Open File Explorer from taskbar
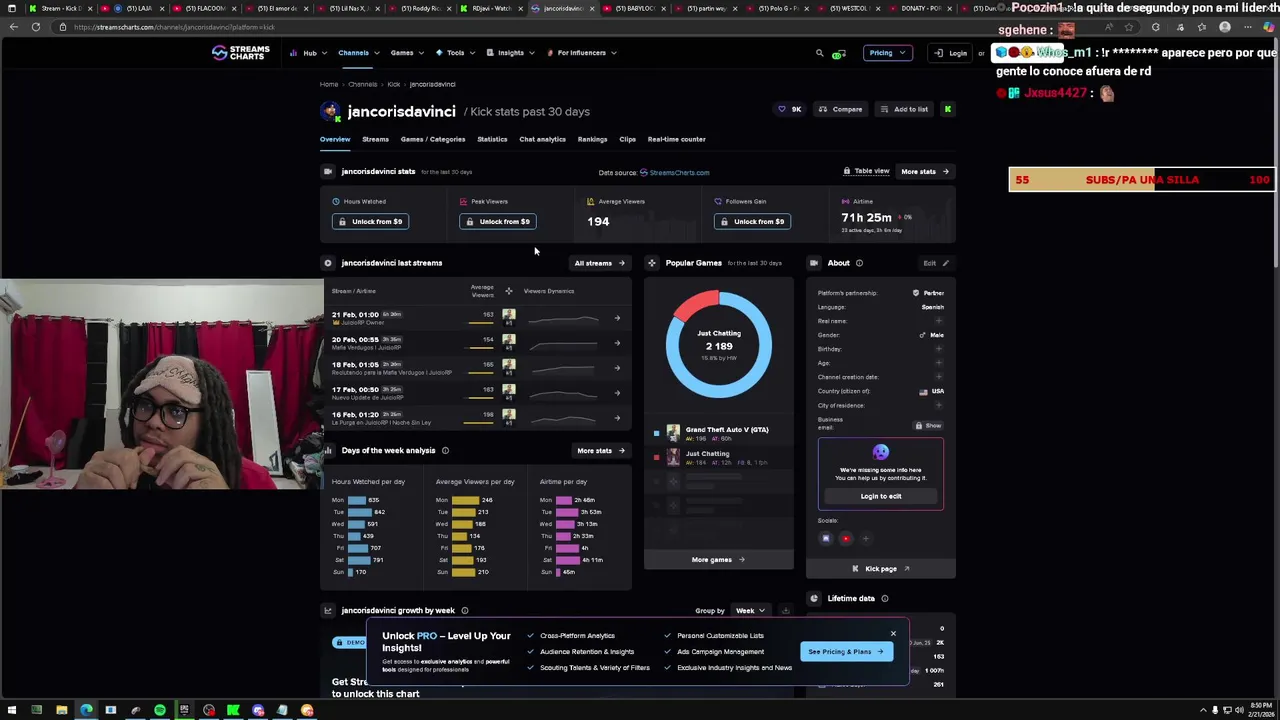The image size is (1280, 720). coord(61,711)
